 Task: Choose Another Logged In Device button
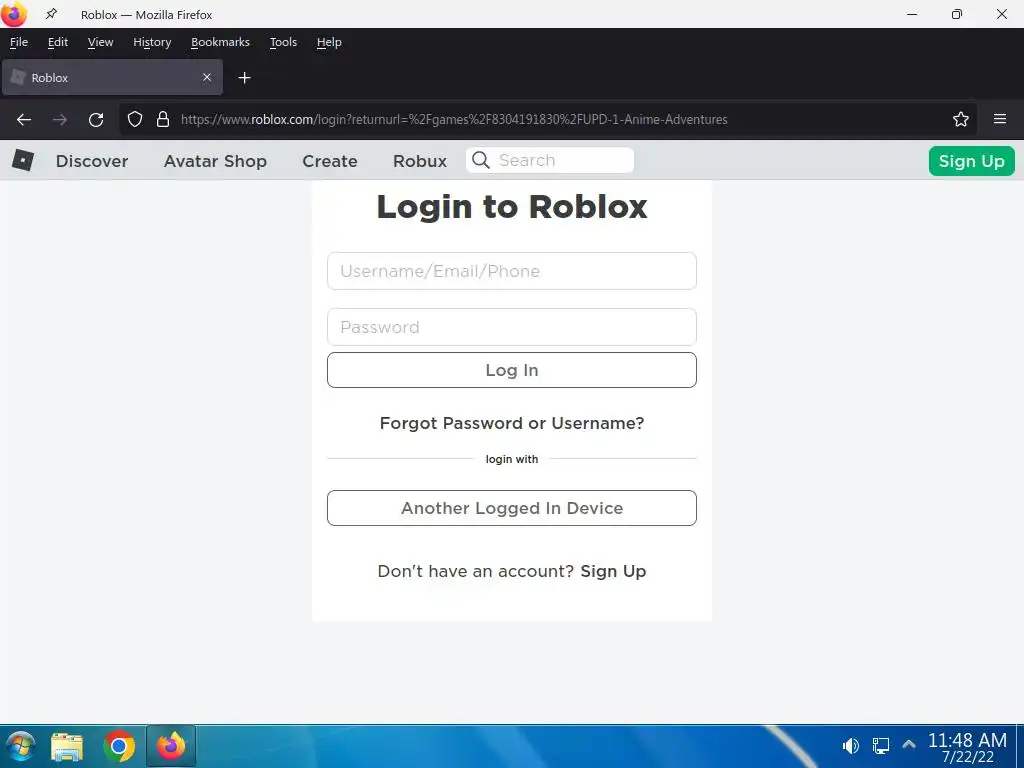pos(512,508)
